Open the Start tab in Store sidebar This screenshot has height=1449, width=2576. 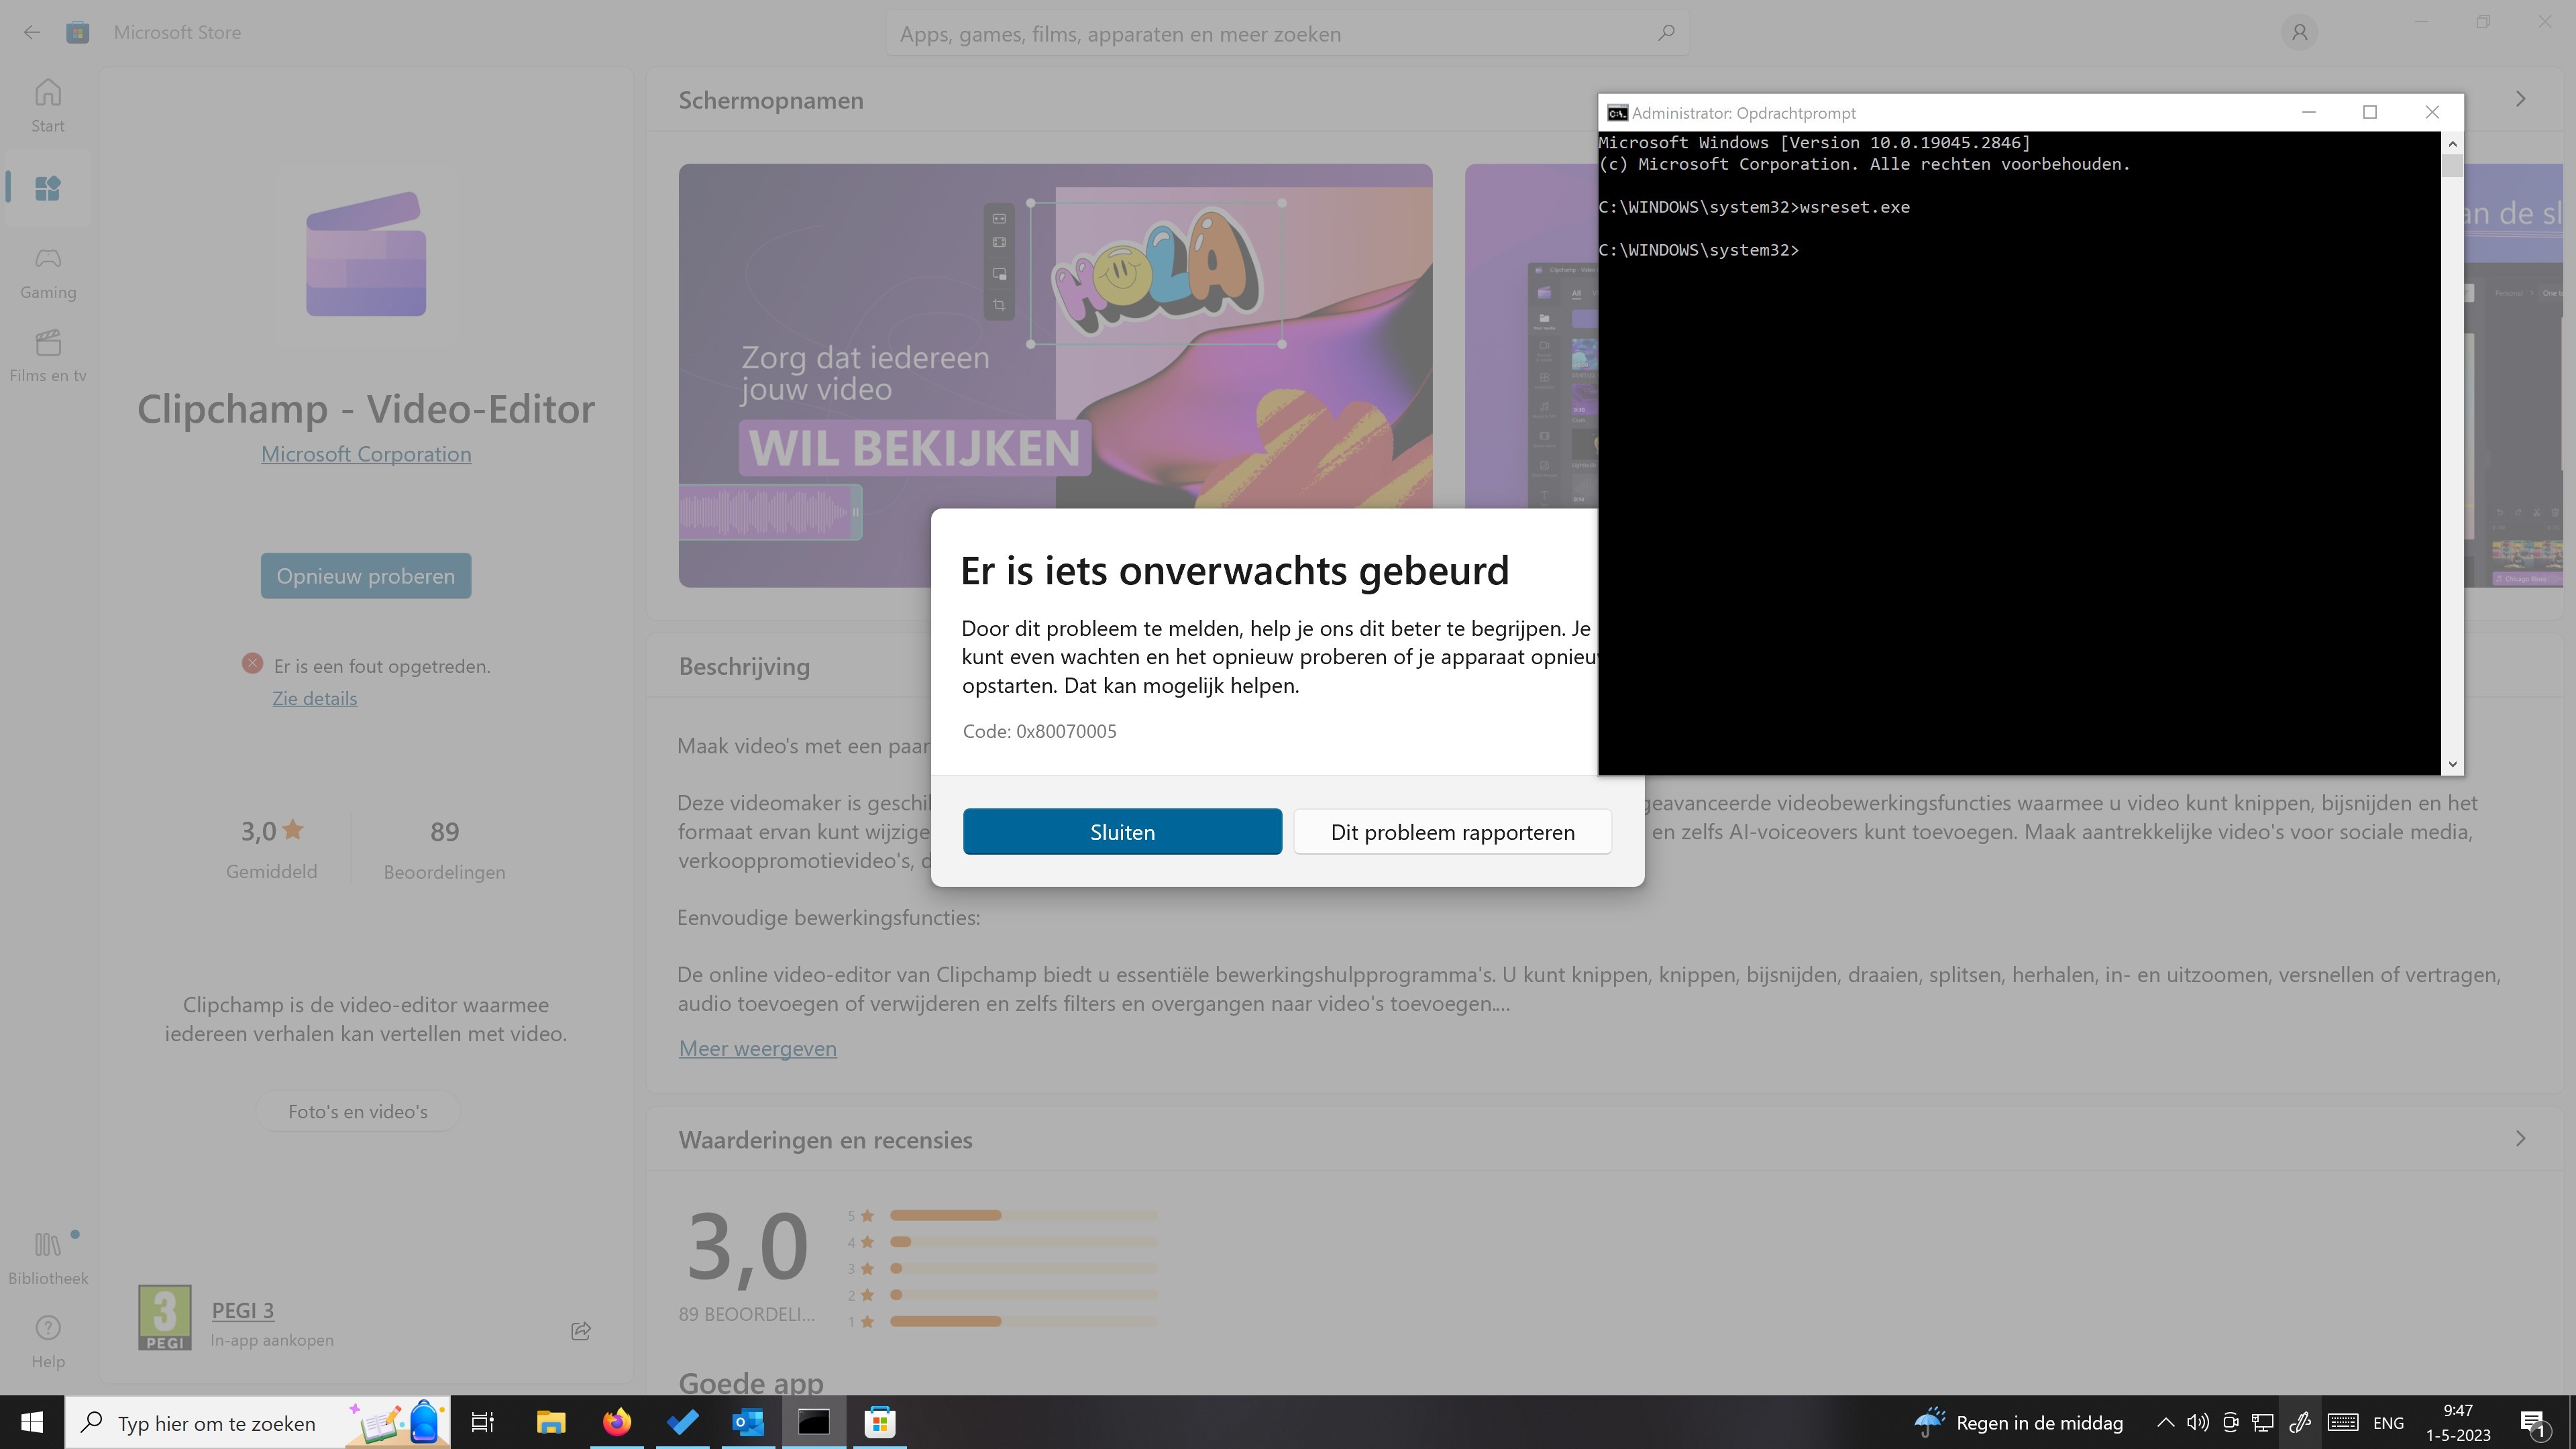(47, 106)
